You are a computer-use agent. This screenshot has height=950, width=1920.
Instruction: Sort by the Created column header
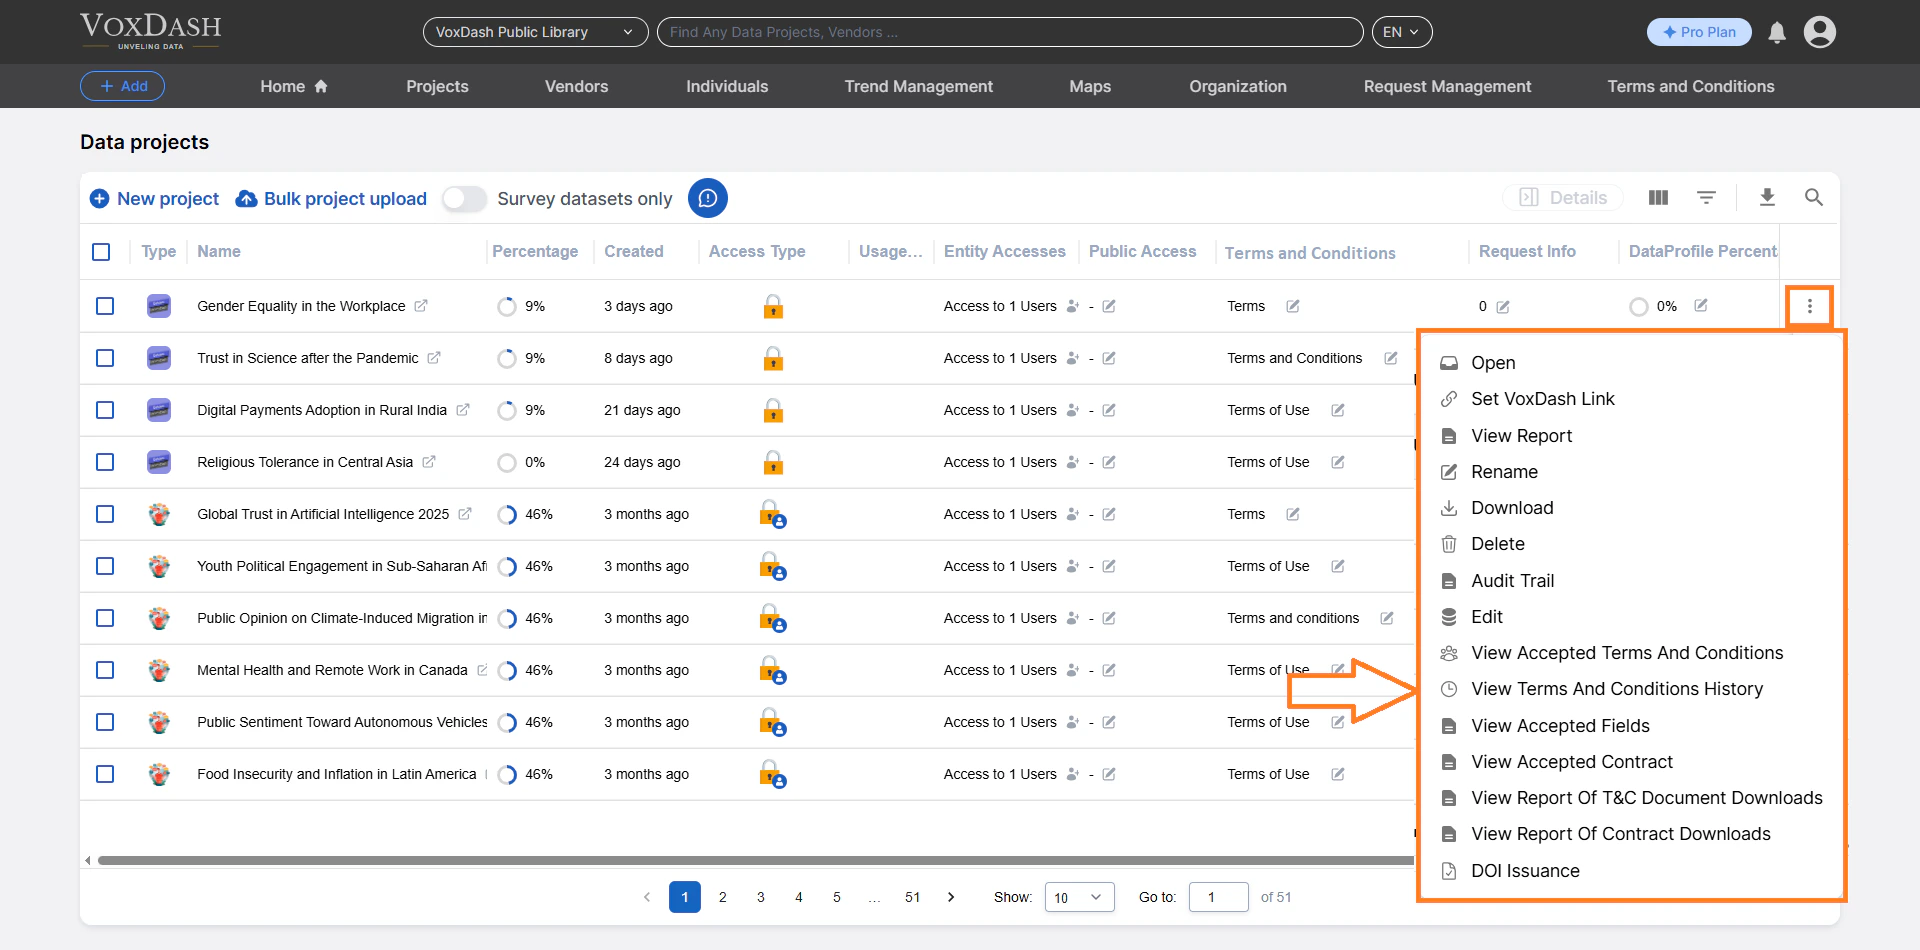pyautogui.click(x=634, y=252)
